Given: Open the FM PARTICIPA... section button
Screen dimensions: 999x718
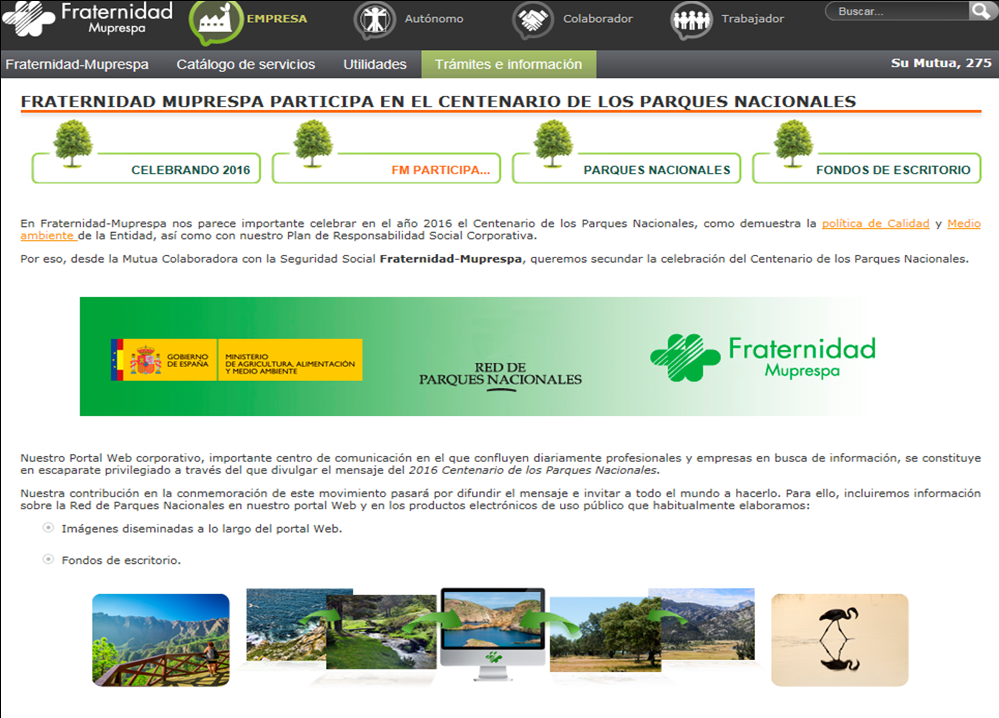Looking at the screenshot, I should pyautogui.click(x=387, y=168).
